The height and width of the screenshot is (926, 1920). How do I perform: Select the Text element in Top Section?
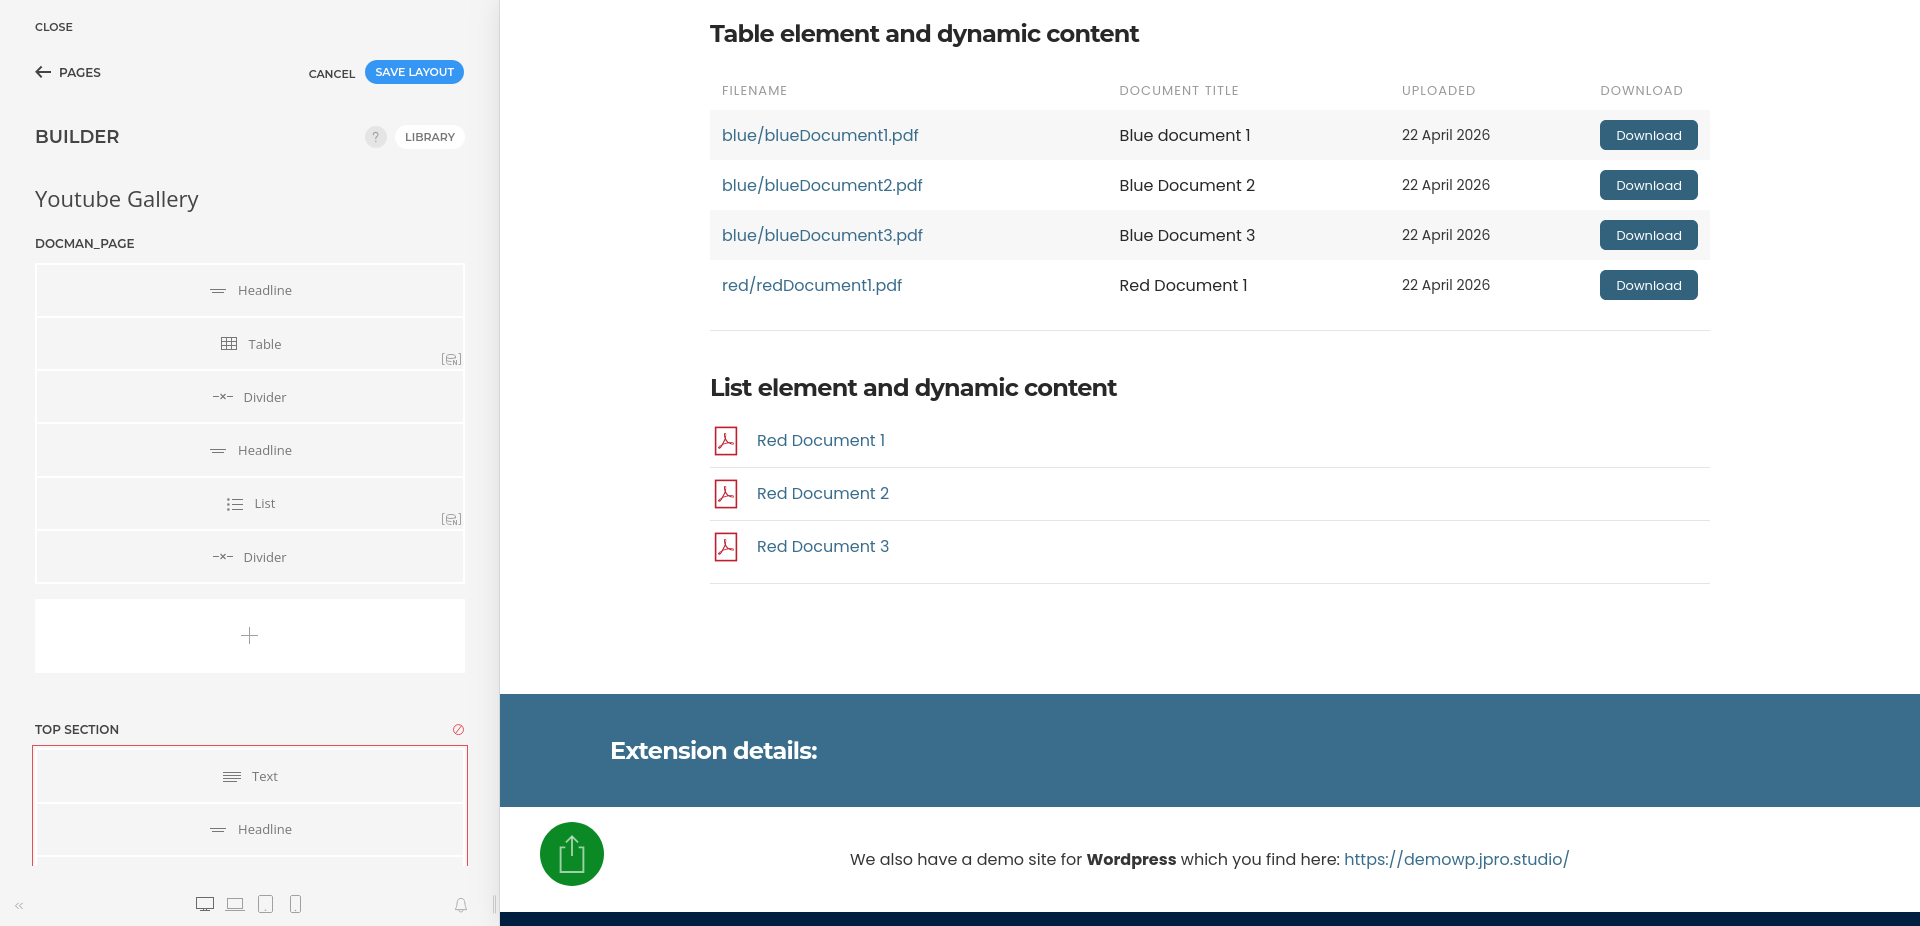(251, 777)
